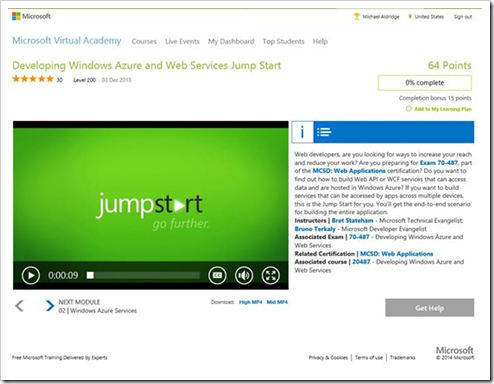
Task: Click the Sign out link
Action: click(463, 17)
